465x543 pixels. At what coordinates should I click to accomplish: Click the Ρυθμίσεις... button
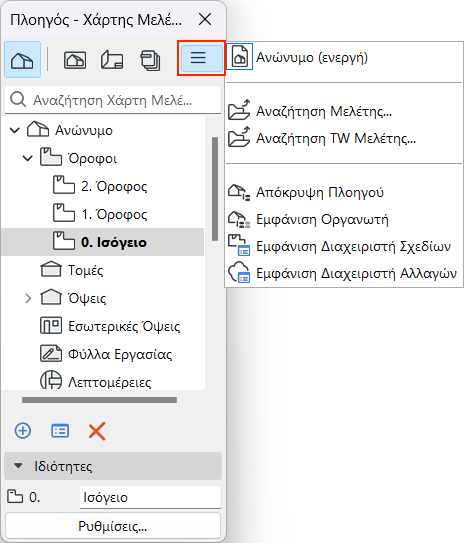coord(113,526)
